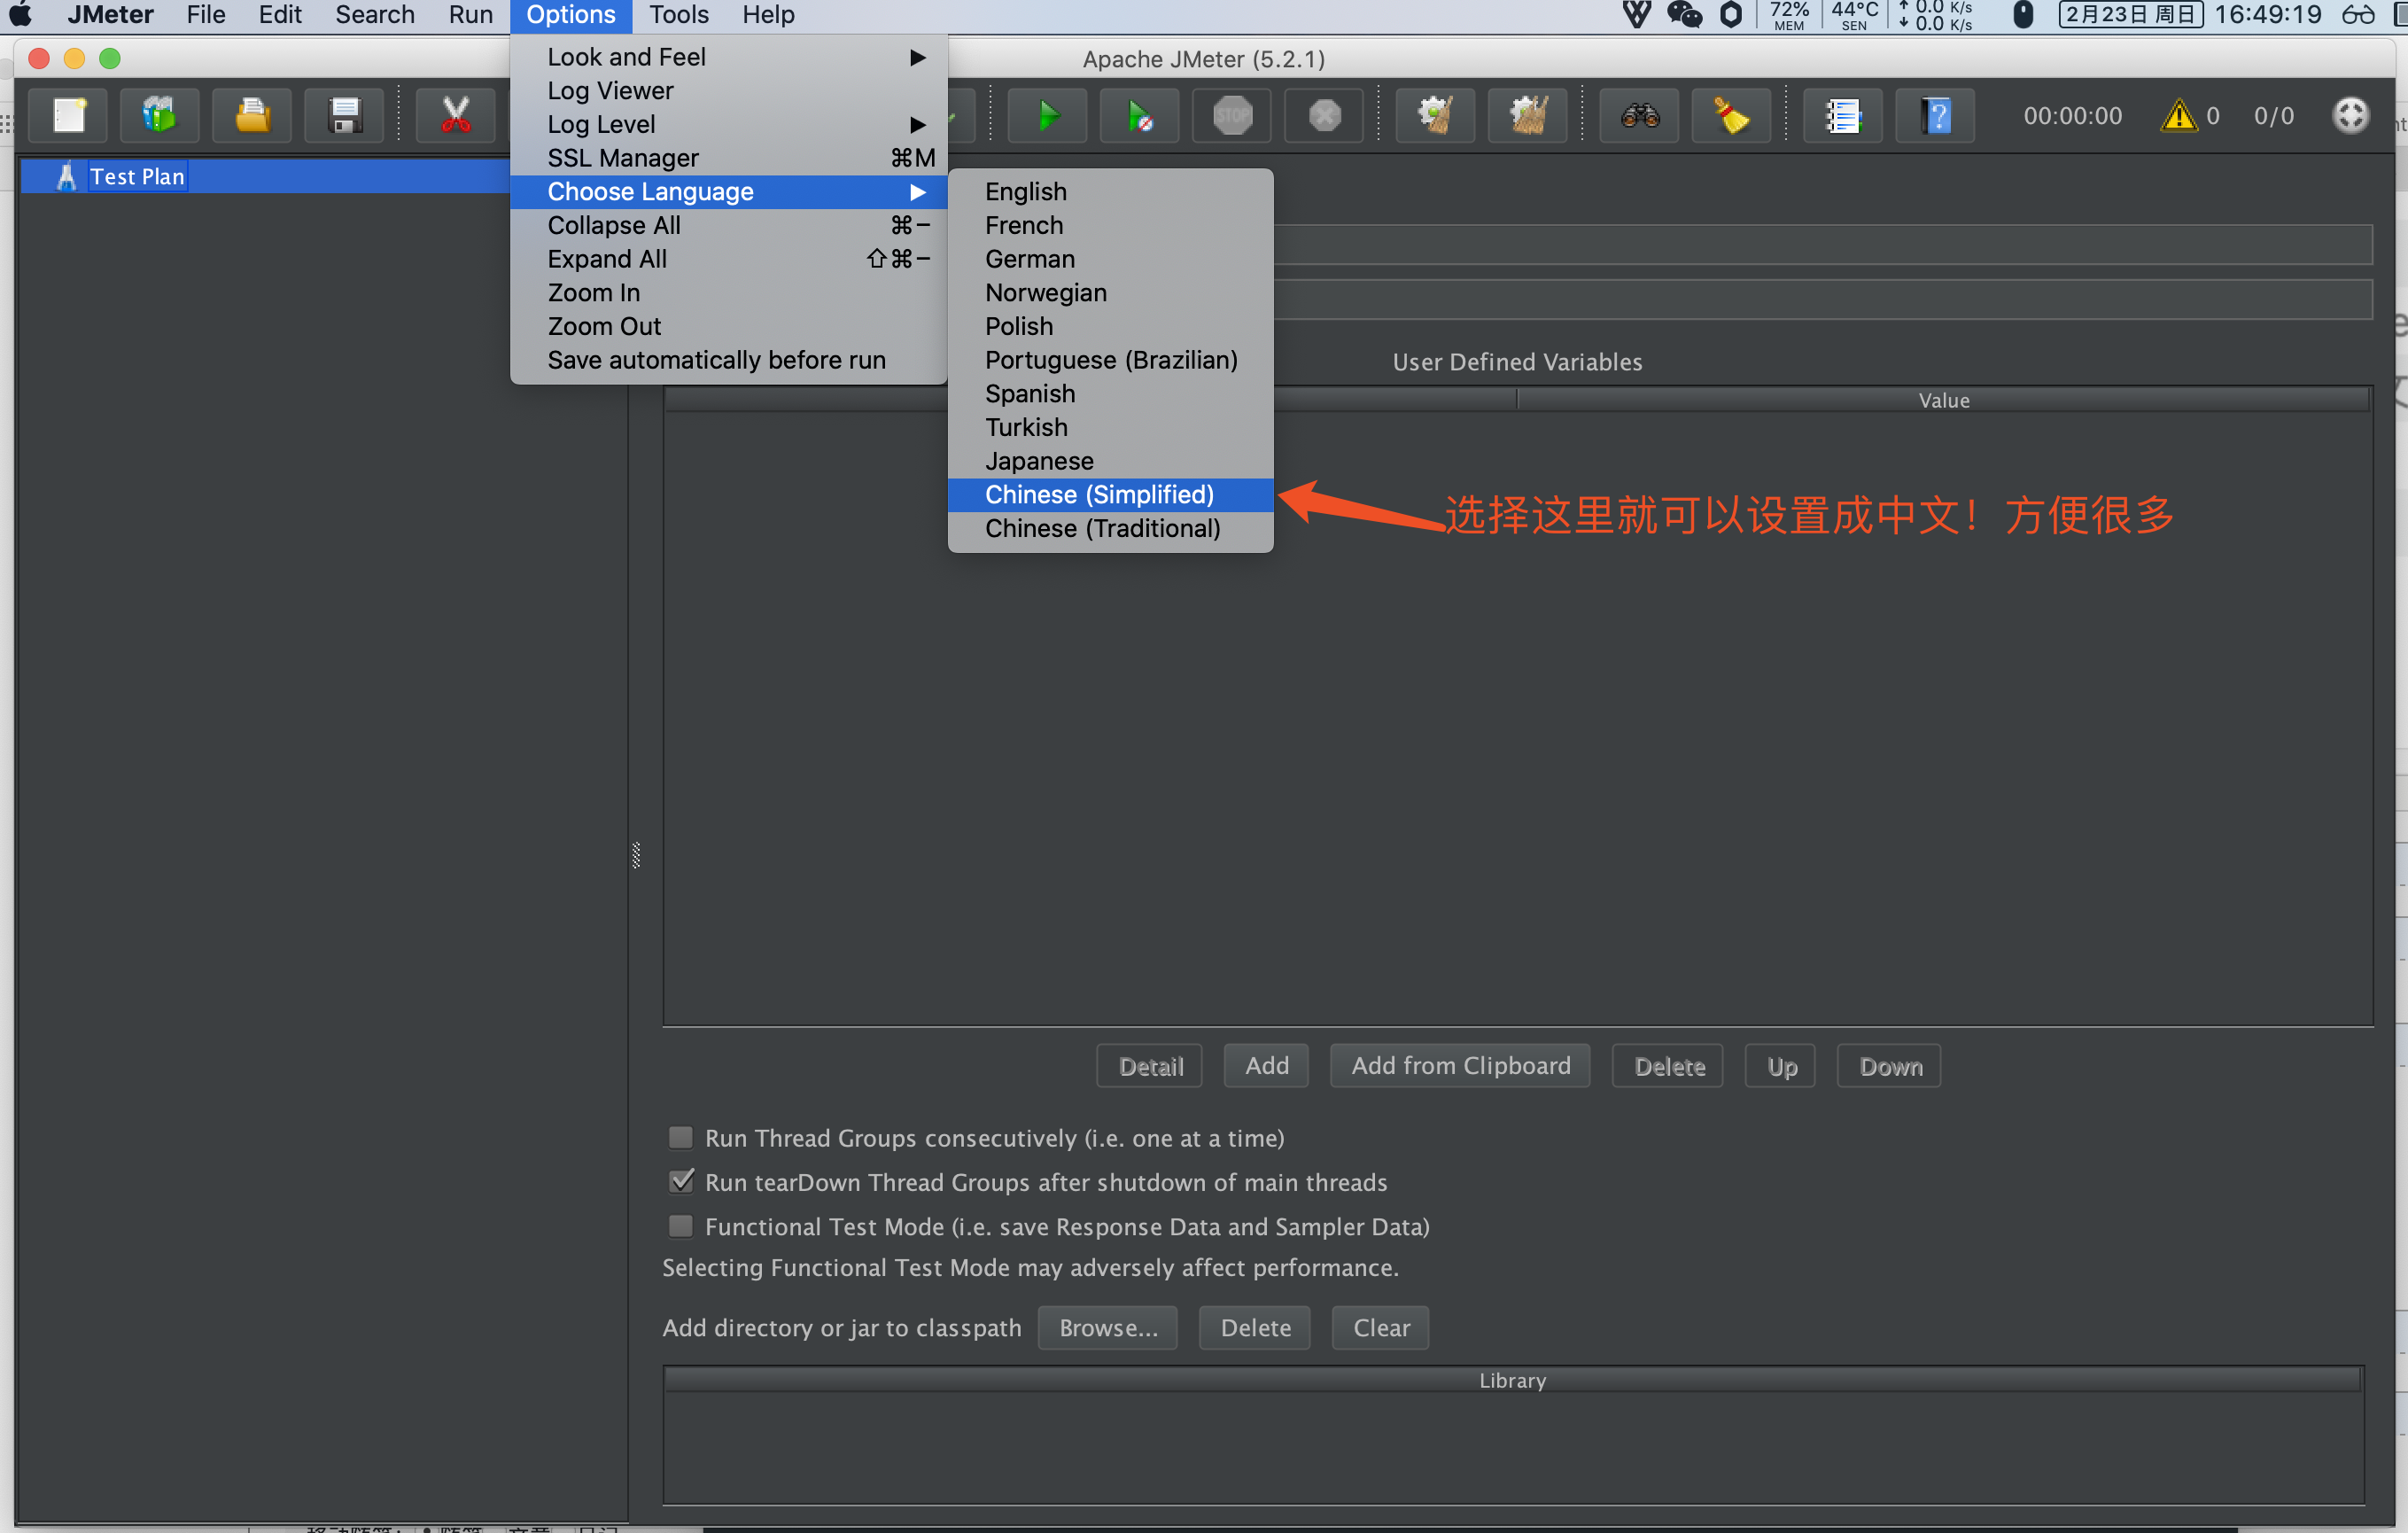Open Choose Language submenu
The image size is (2408, 1533).
click(729, 192)
